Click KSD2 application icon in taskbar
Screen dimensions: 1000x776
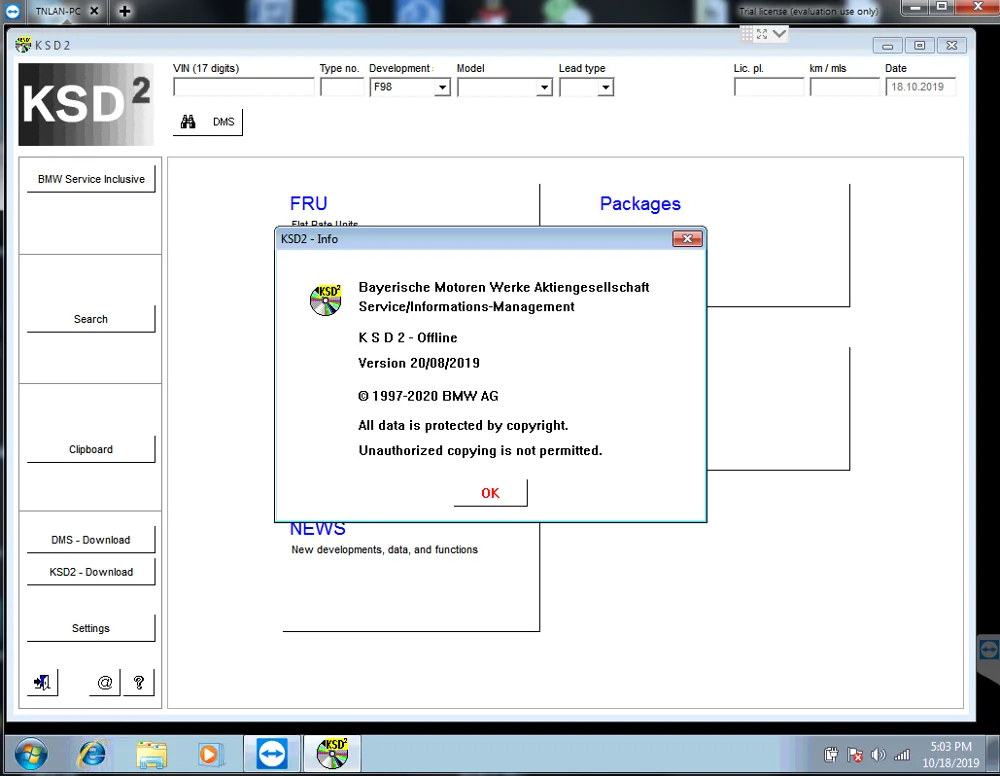332,754
